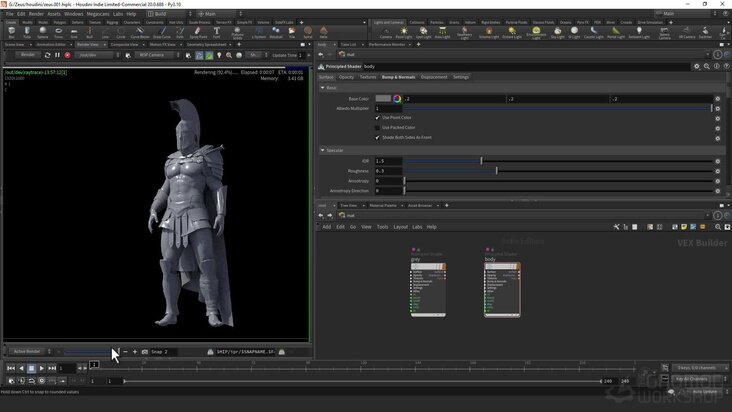Select the Font shelf tool

pos(217,32)
